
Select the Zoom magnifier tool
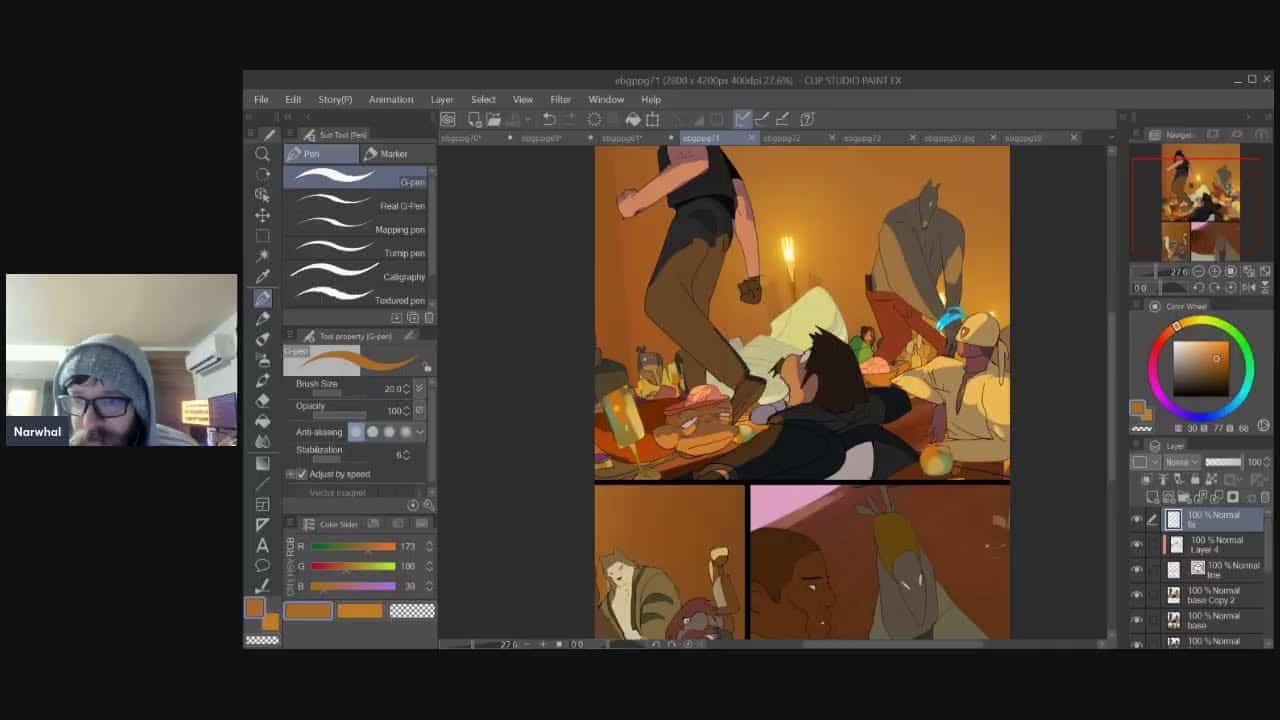(x=262, y=154)
